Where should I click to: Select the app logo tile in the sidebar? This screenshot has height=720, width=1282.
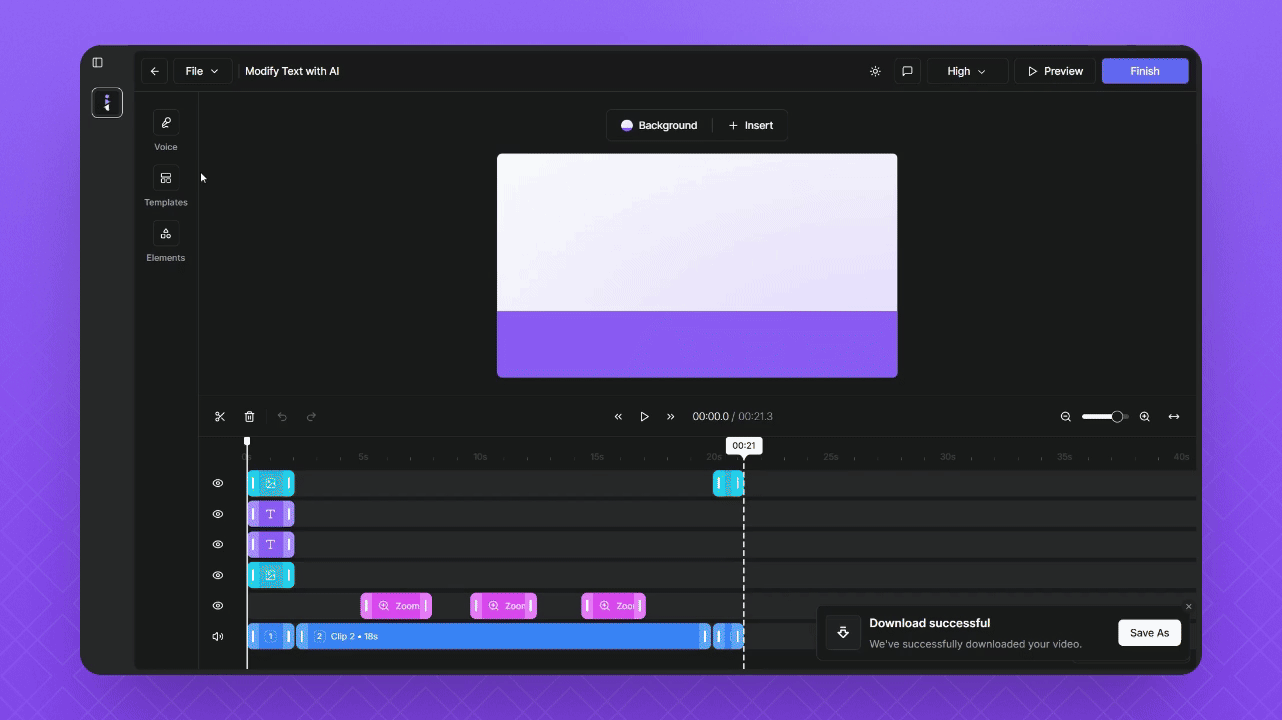coord(107,102)
